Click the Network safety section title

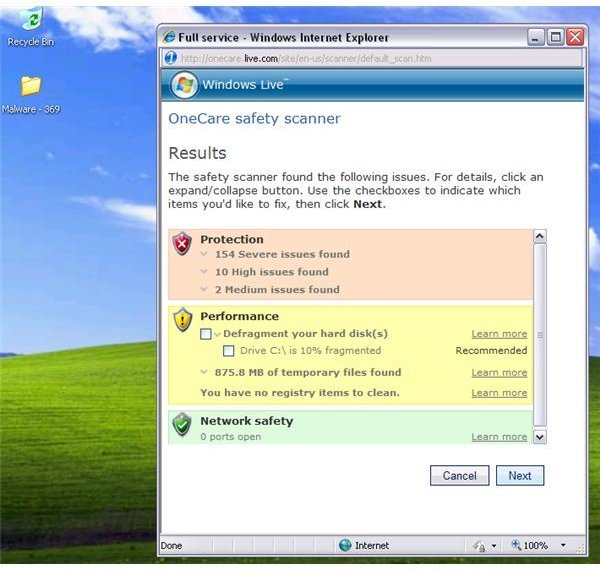(x=247, y=421)
